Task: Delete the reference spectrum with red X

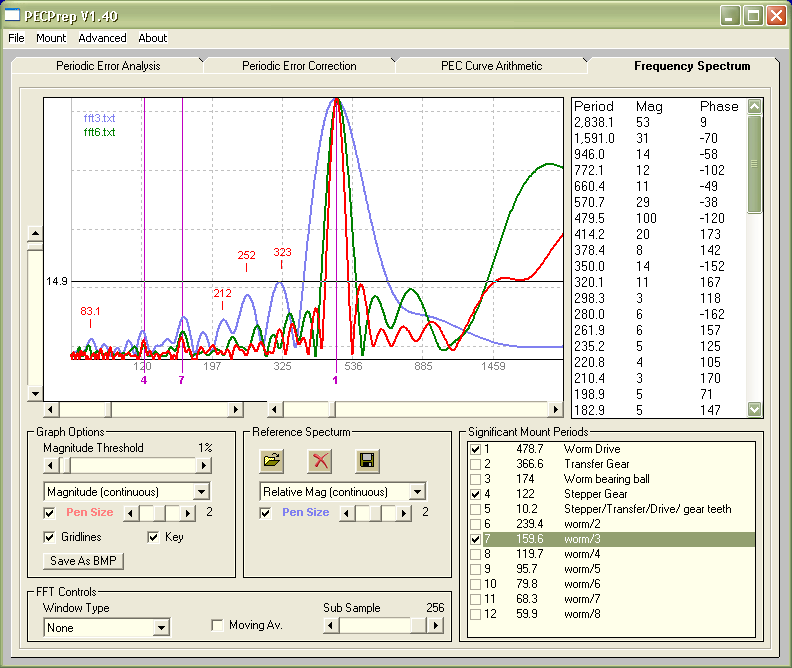Action: click(x=320, y=461)
